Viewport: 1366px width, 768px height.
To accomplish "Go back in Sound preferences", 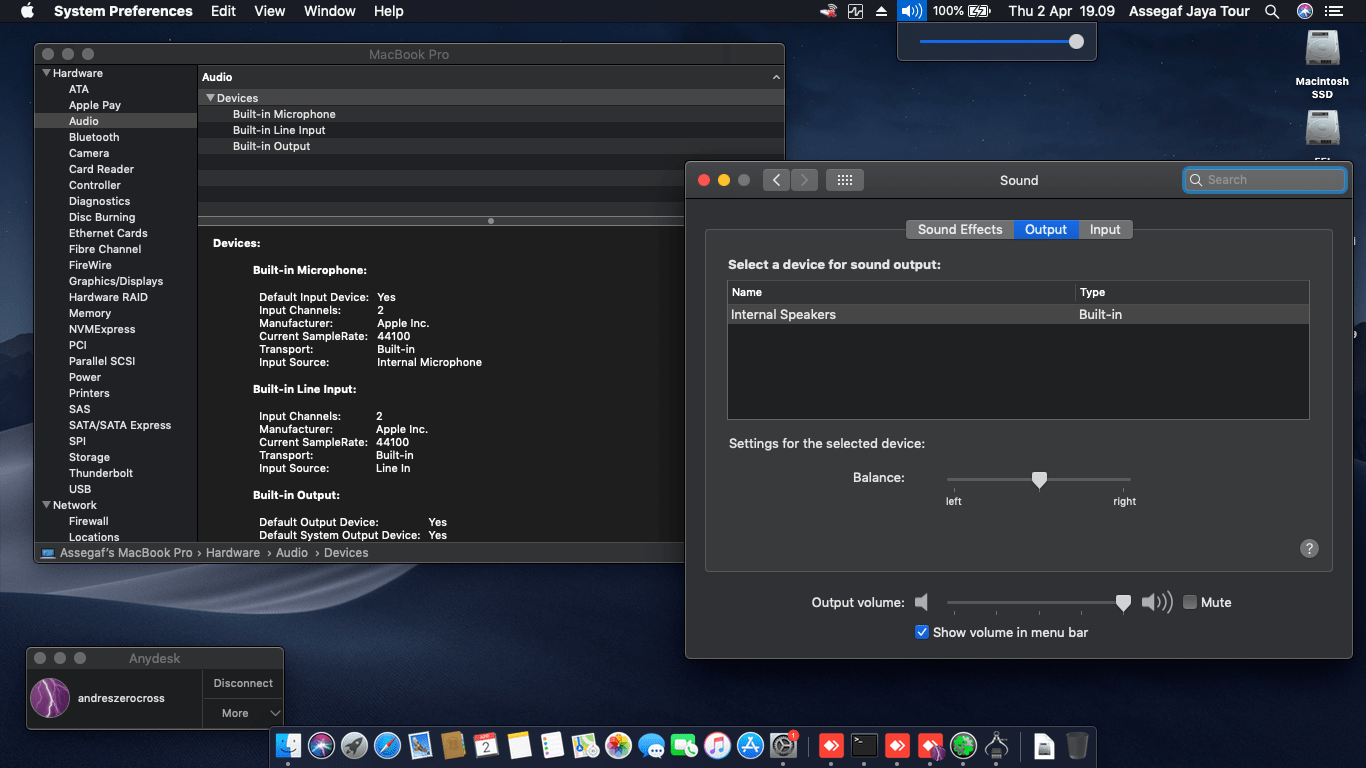I will [x=777, y=180].
